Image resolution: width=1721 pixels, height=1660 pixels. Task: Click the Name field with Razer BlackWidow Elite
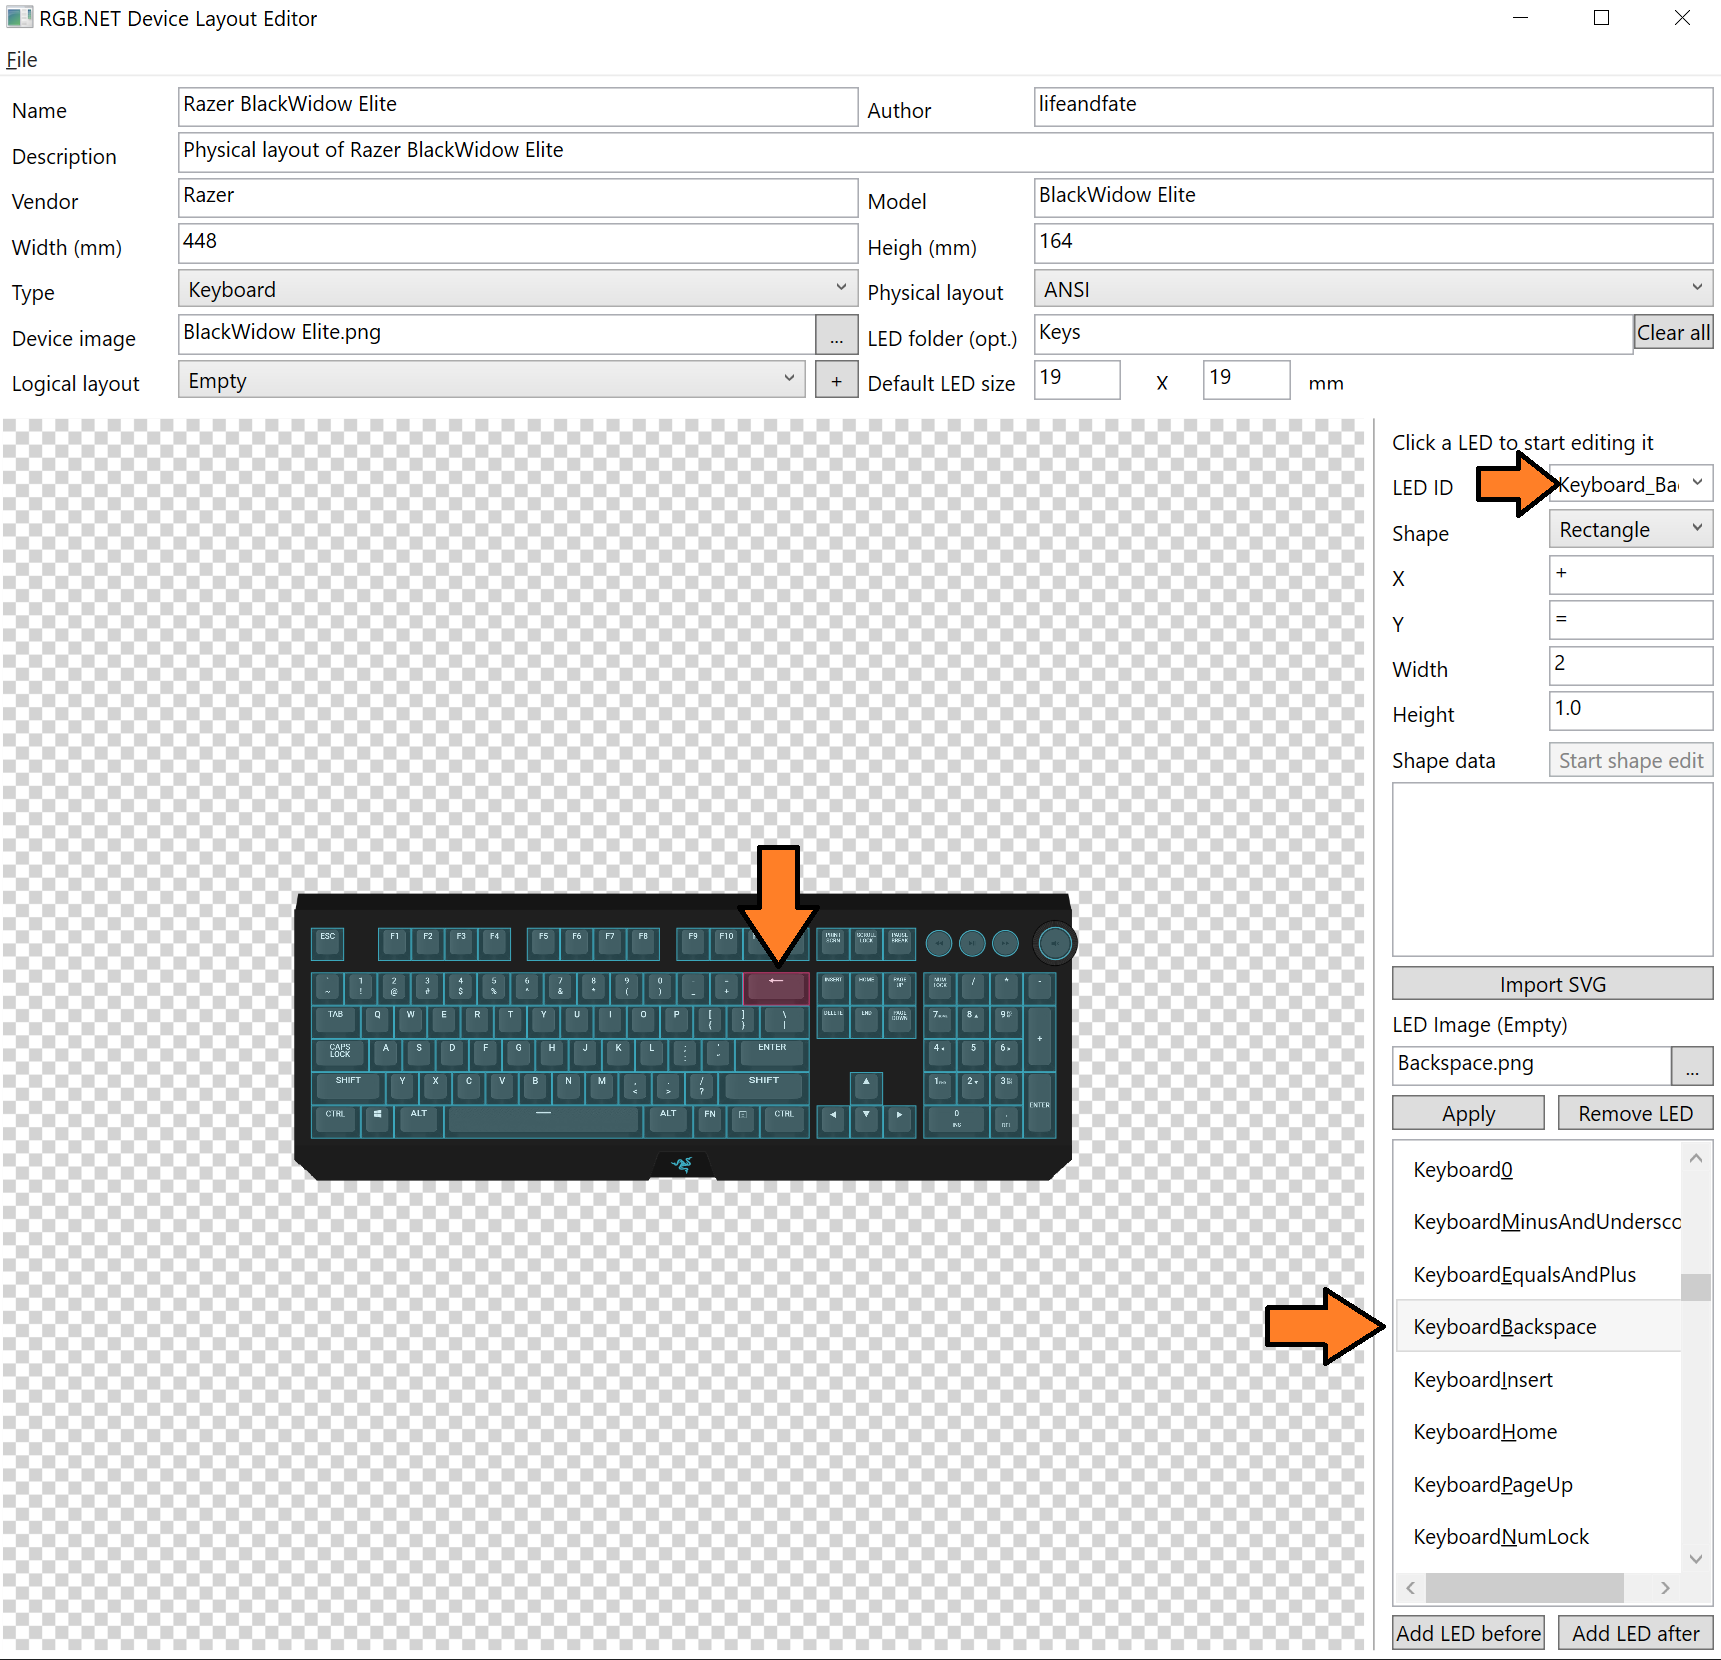(518, 106)
